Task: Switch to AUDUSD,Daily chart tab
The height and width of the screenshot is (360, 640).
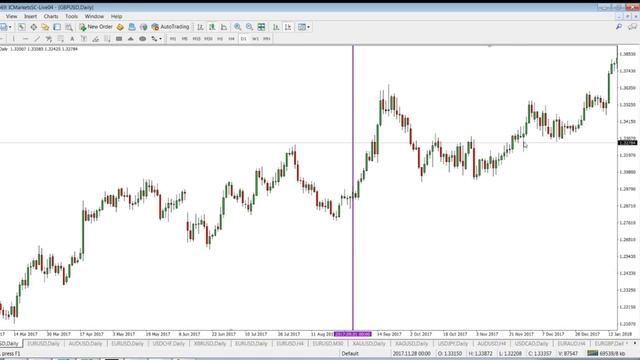Action: click(85, 344)
